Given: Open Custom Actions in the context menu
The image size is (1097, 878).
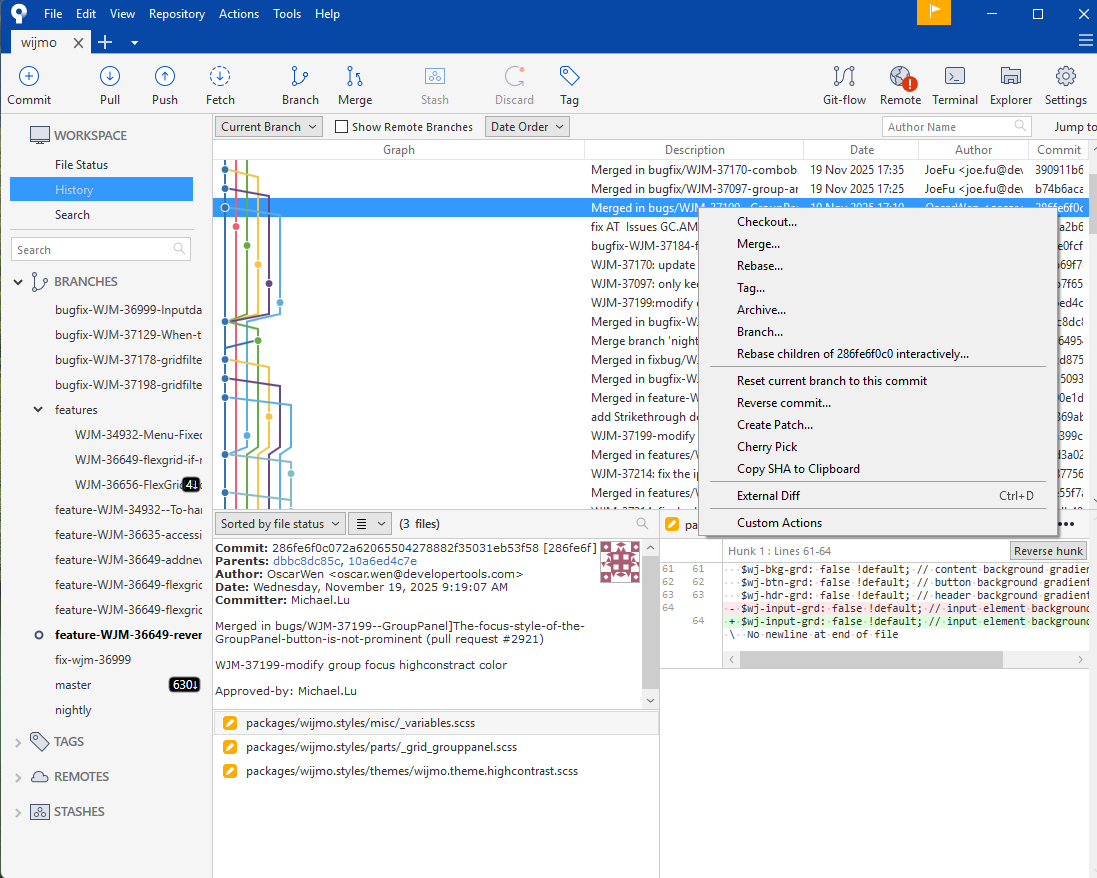Looking at the screenshot, I should (x=877, y=523).
